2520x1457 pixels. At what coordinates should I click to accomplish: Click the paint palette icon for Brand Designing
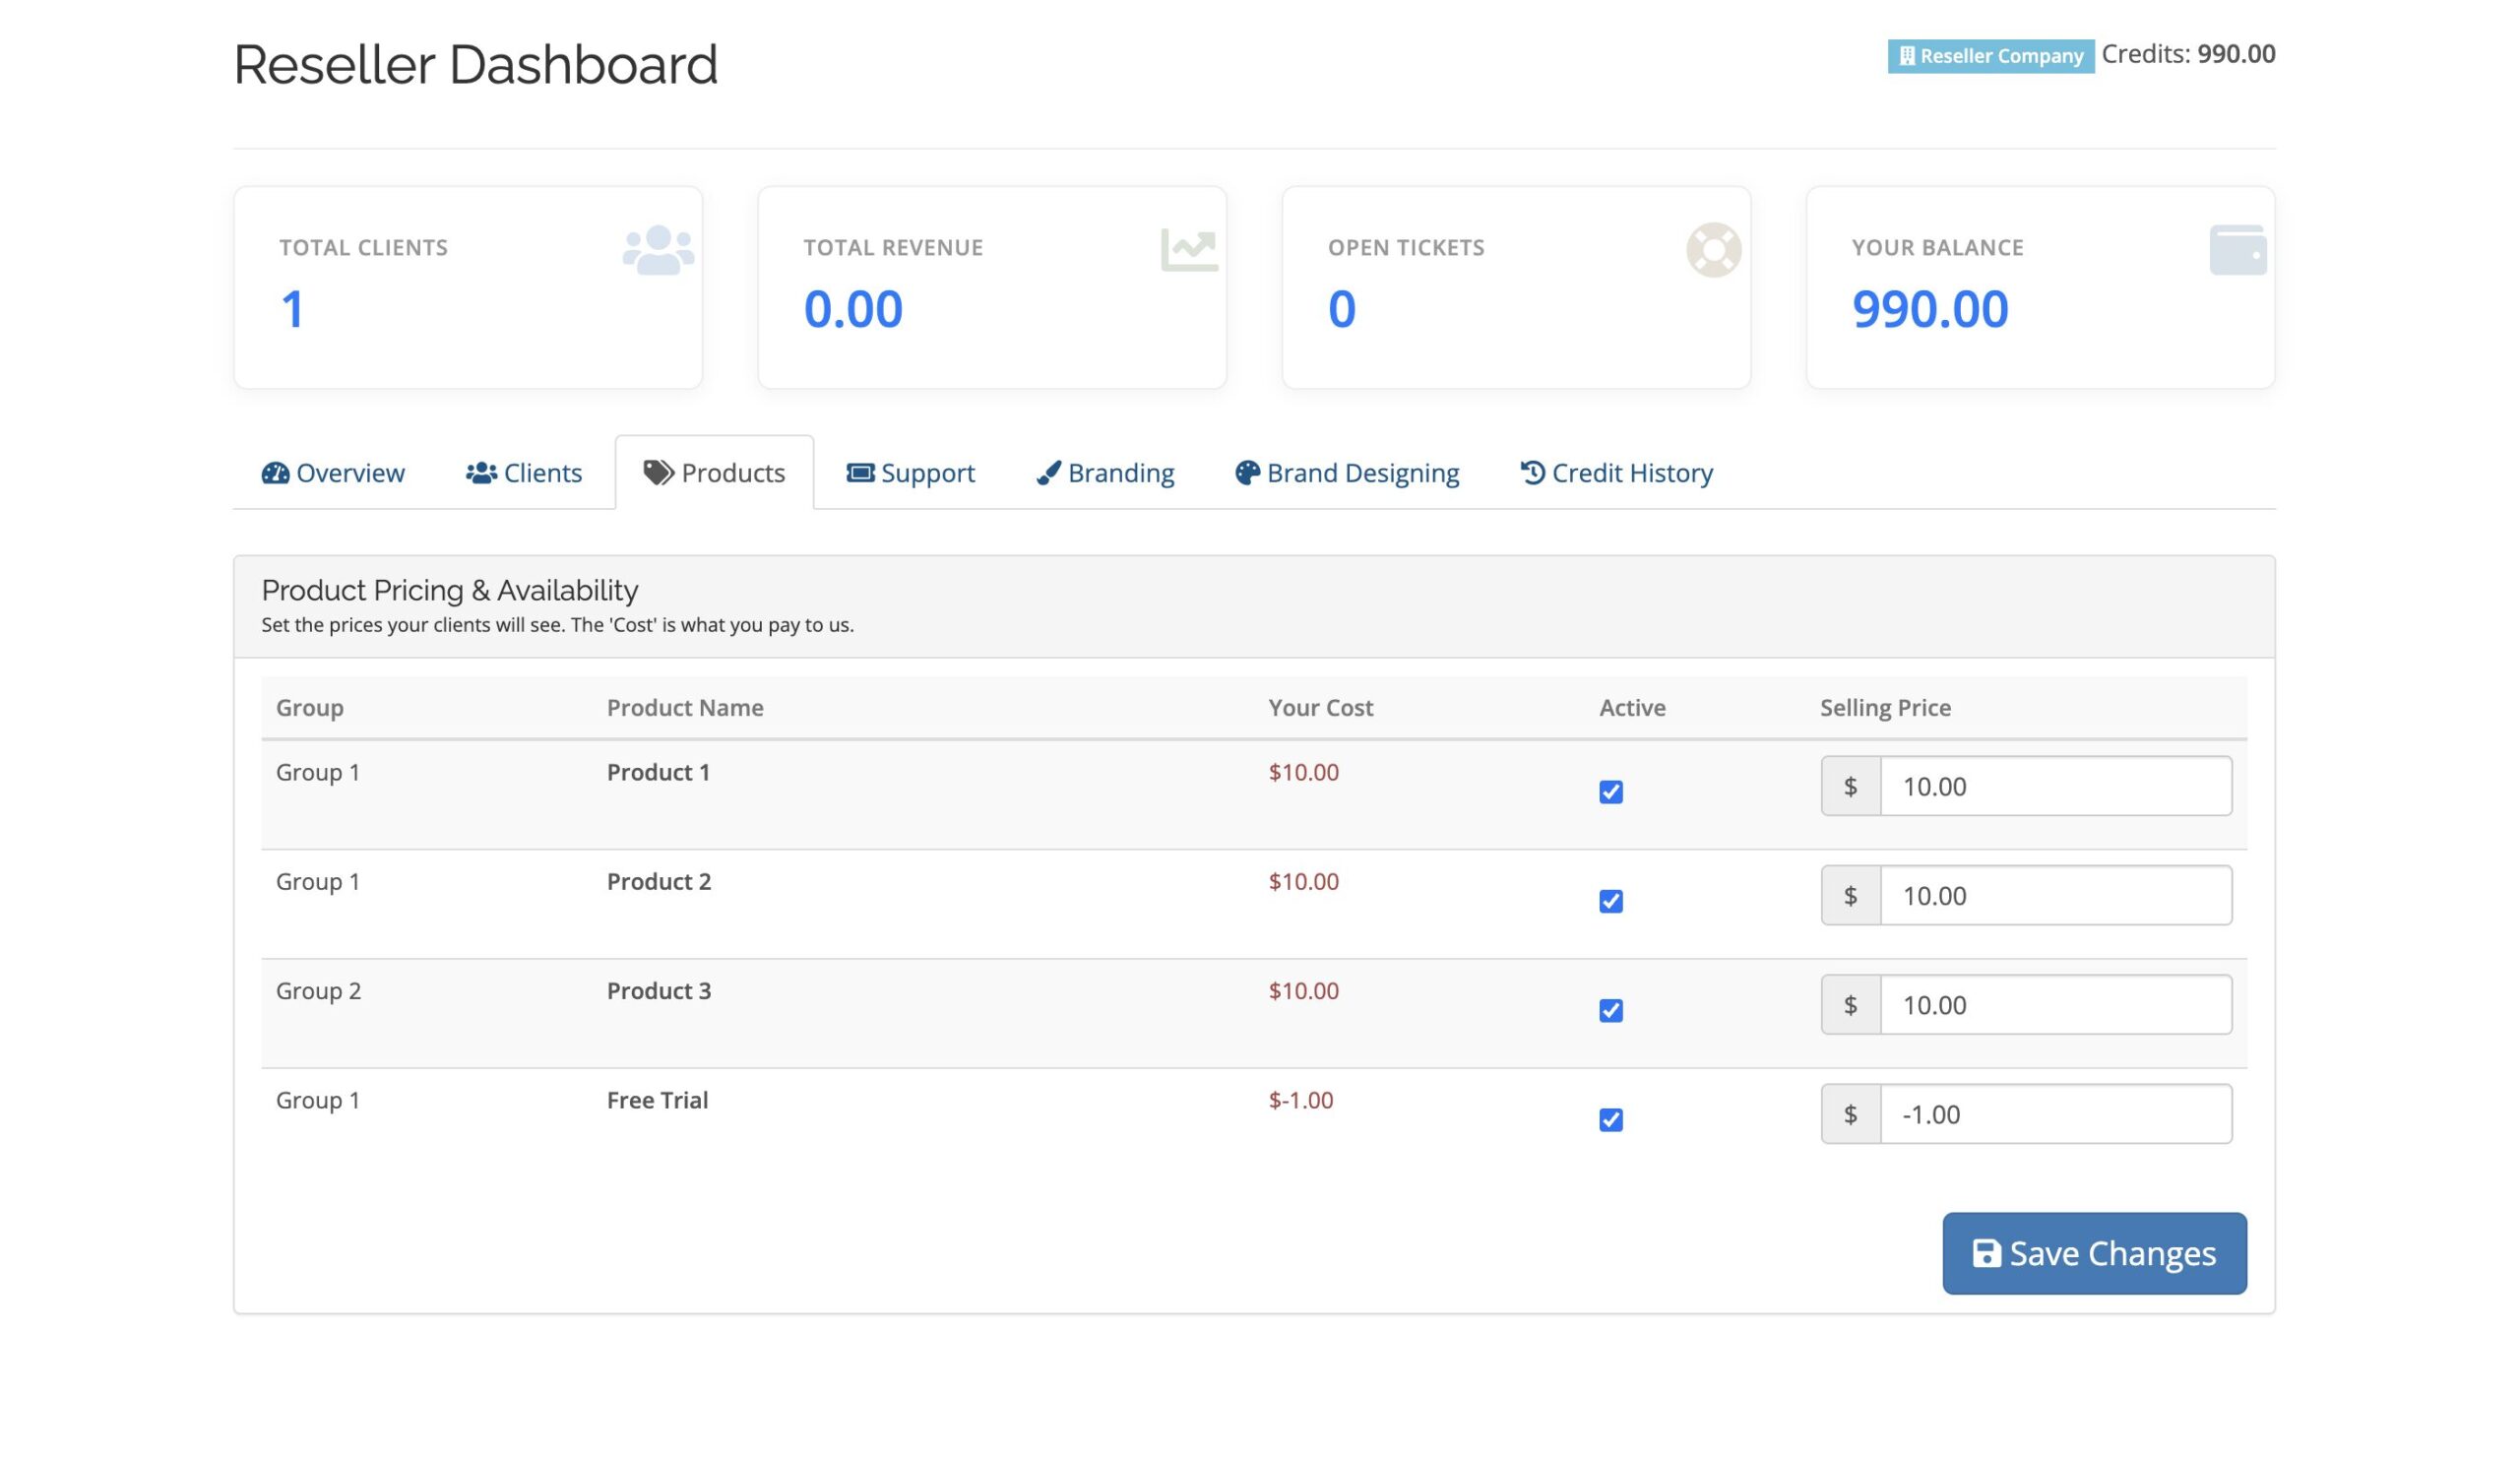point(1246,472)
